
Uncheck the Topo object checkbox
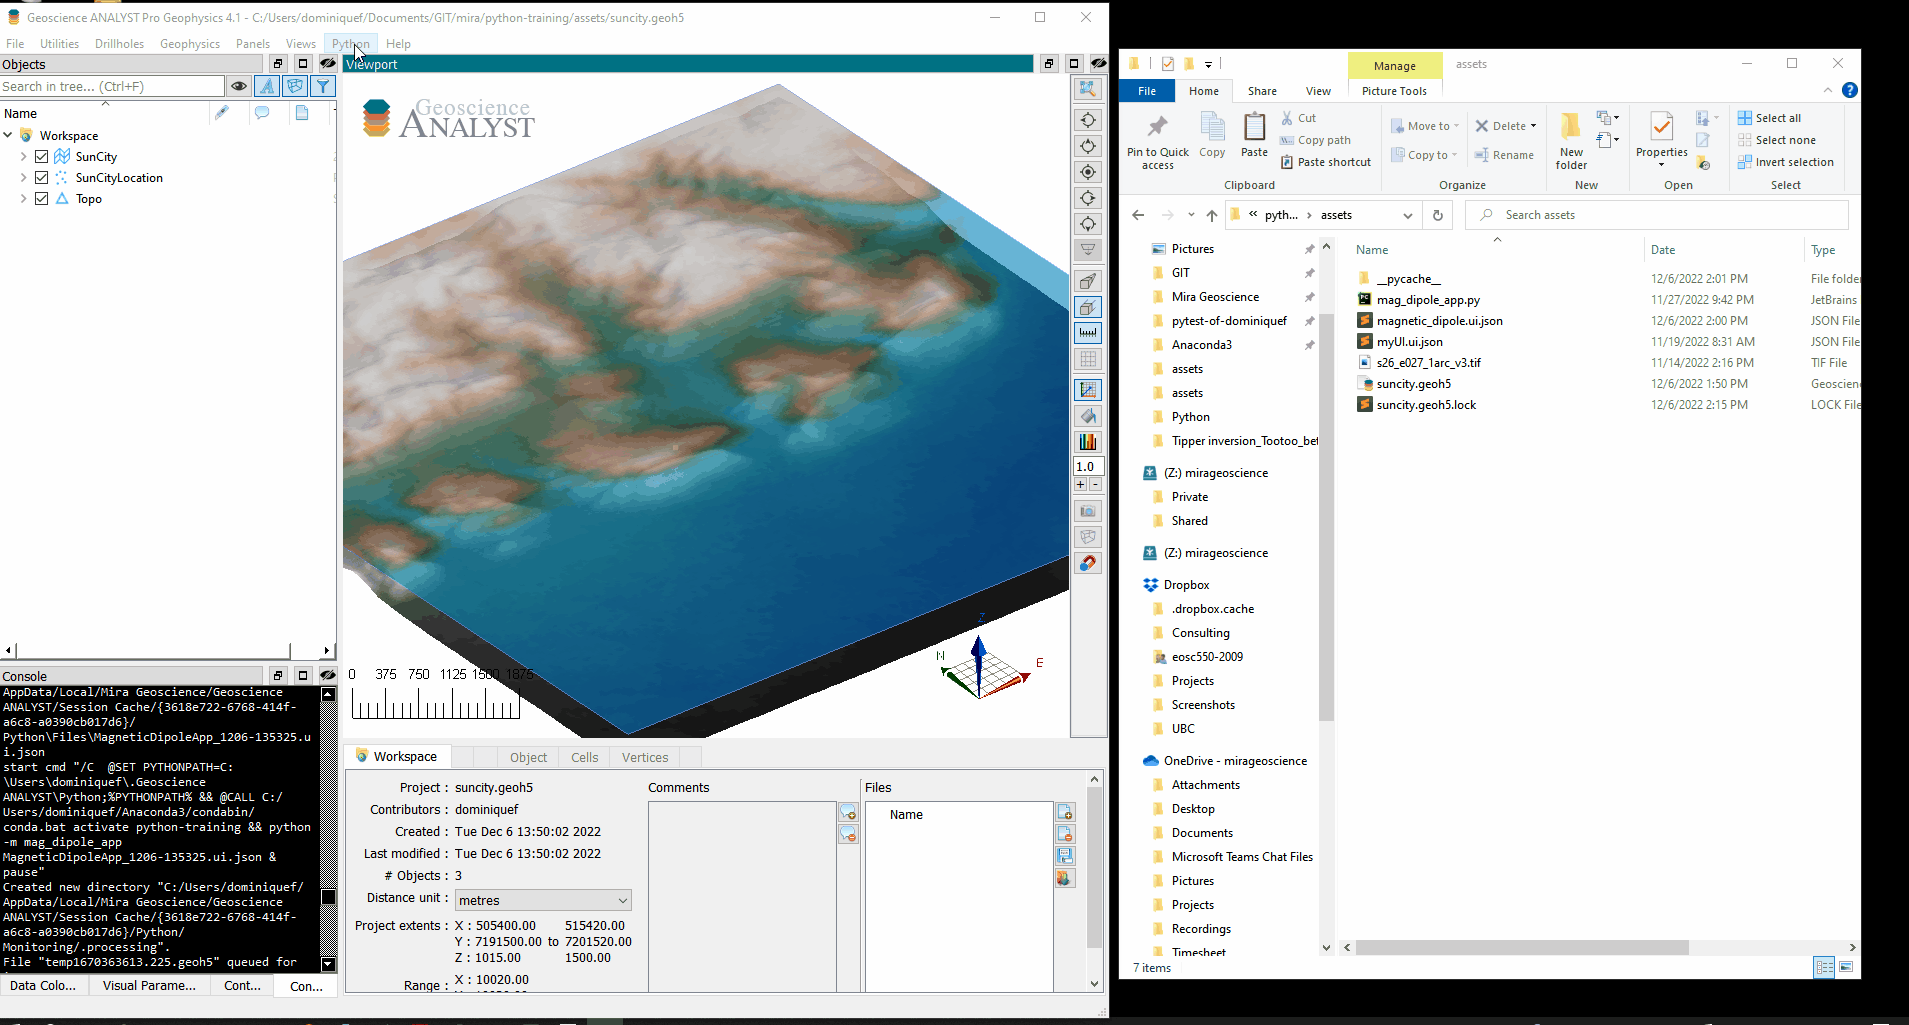click(x=42, y=199)
